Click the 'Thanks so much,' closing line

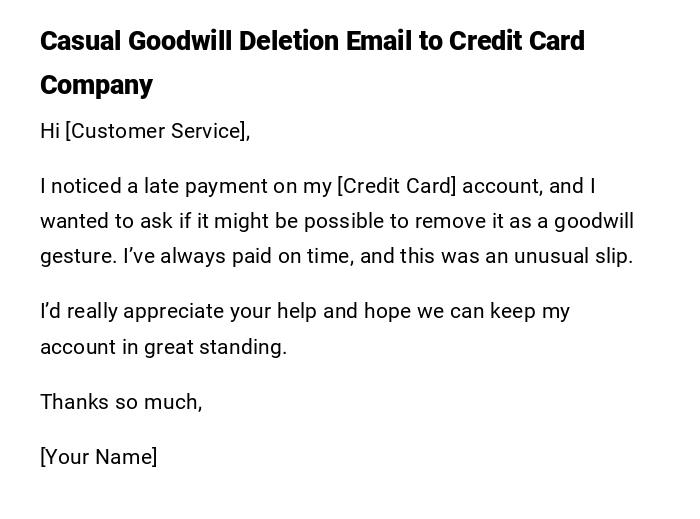coord(121,402)
